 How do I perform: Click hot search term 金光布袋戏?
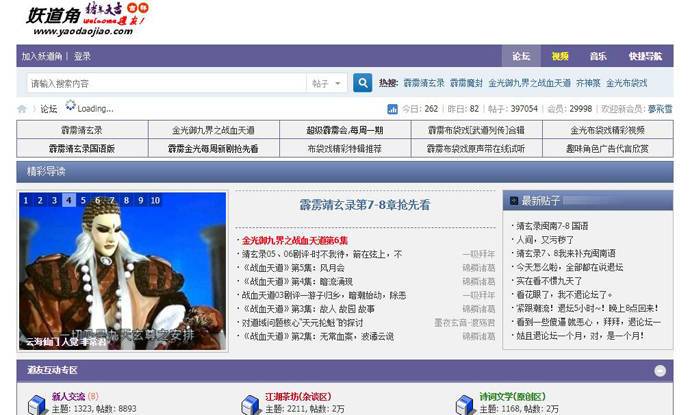coord(627,83)
